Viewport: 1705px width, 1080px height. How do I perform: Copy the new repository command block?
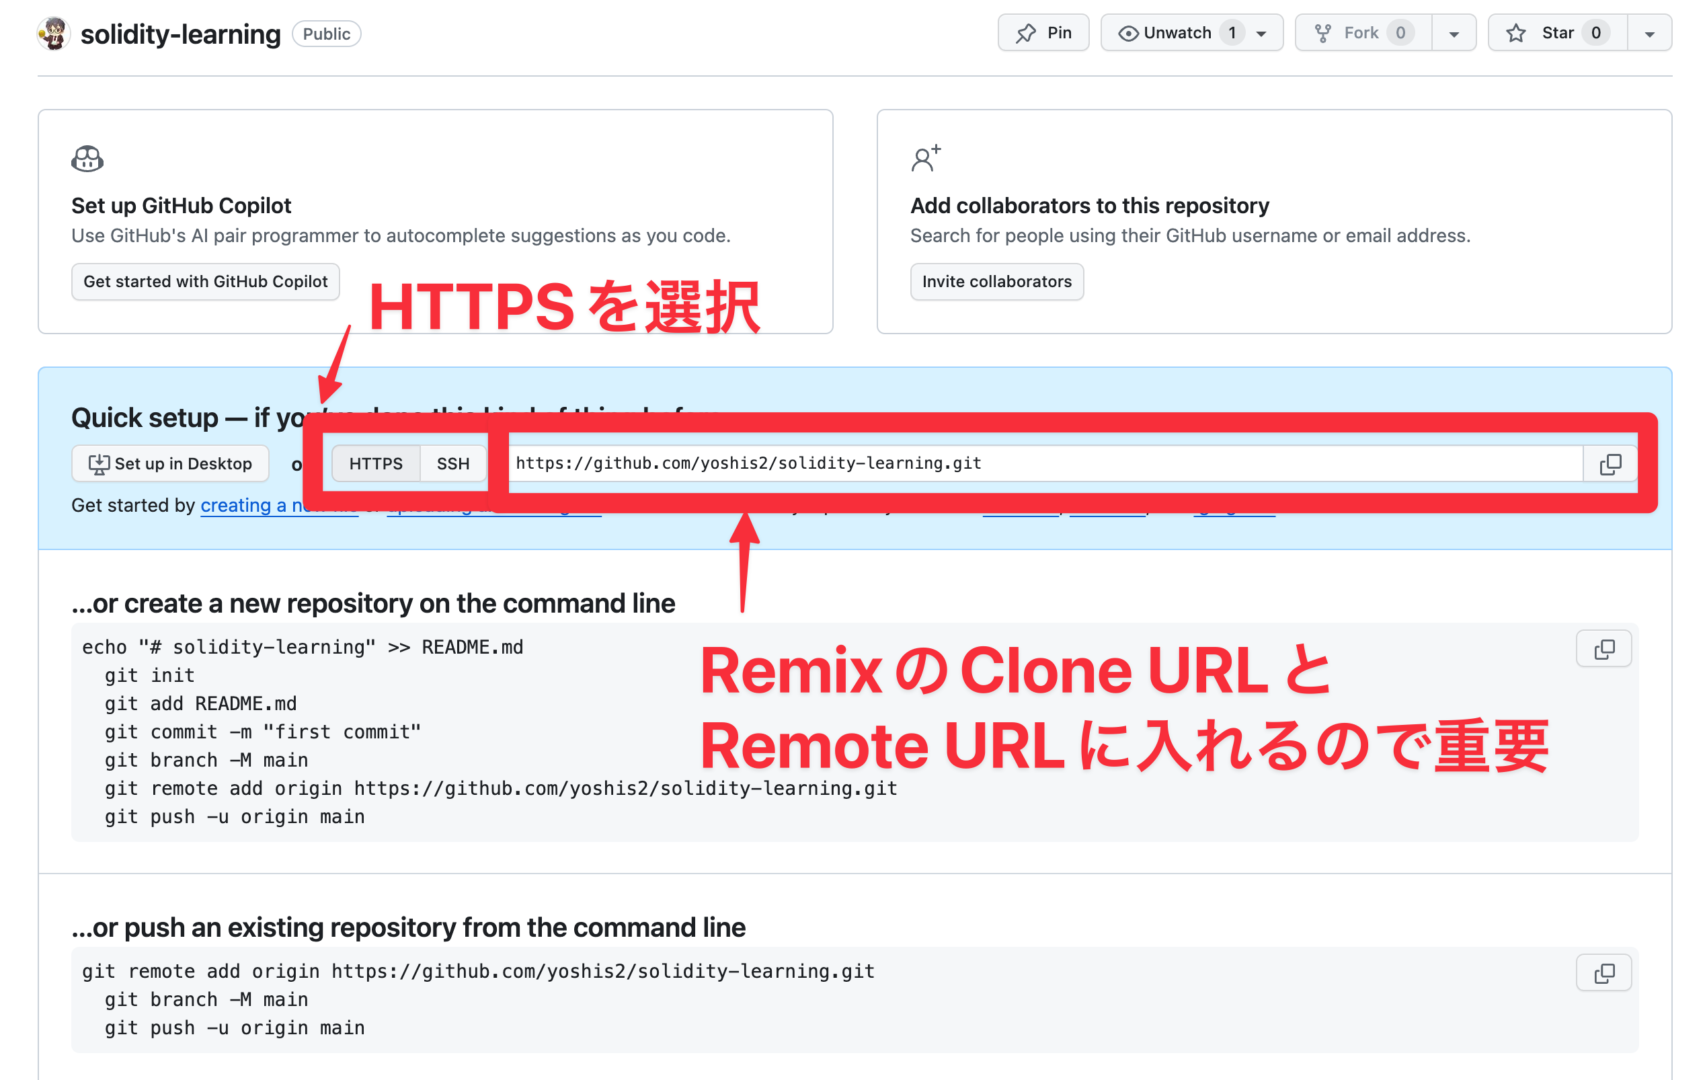pyautogui.click(x=1604, y=649)
